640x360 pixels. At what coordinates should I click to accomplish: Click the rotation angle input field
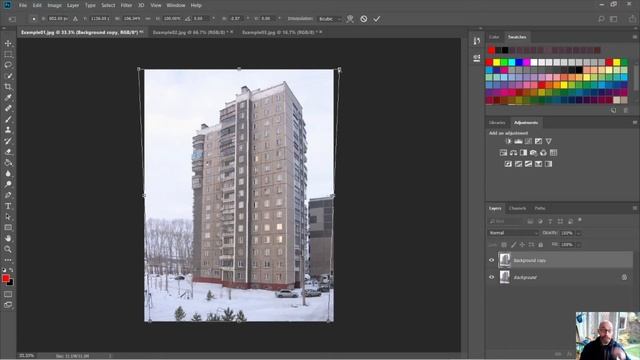click(200, 19)
